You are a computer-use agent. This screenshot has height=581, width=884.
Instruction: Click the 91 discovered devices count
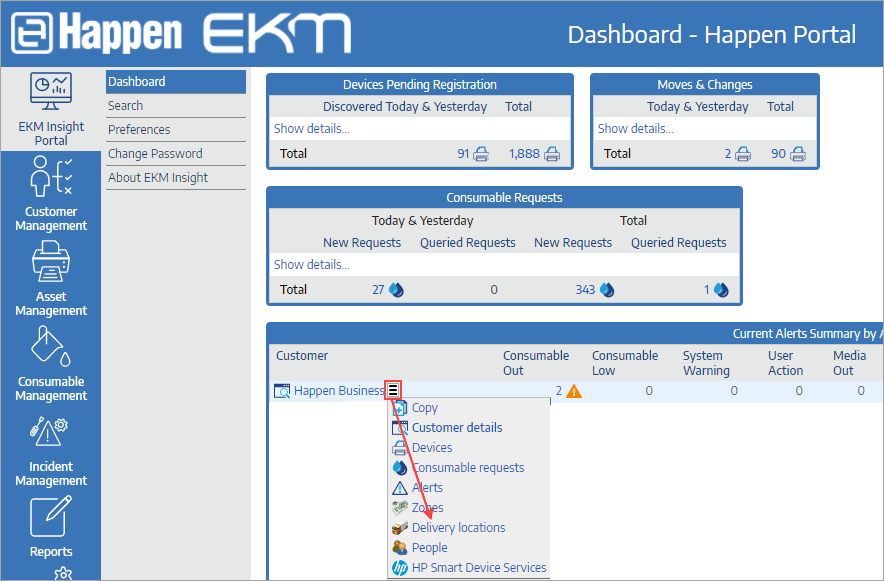(463, 154)
